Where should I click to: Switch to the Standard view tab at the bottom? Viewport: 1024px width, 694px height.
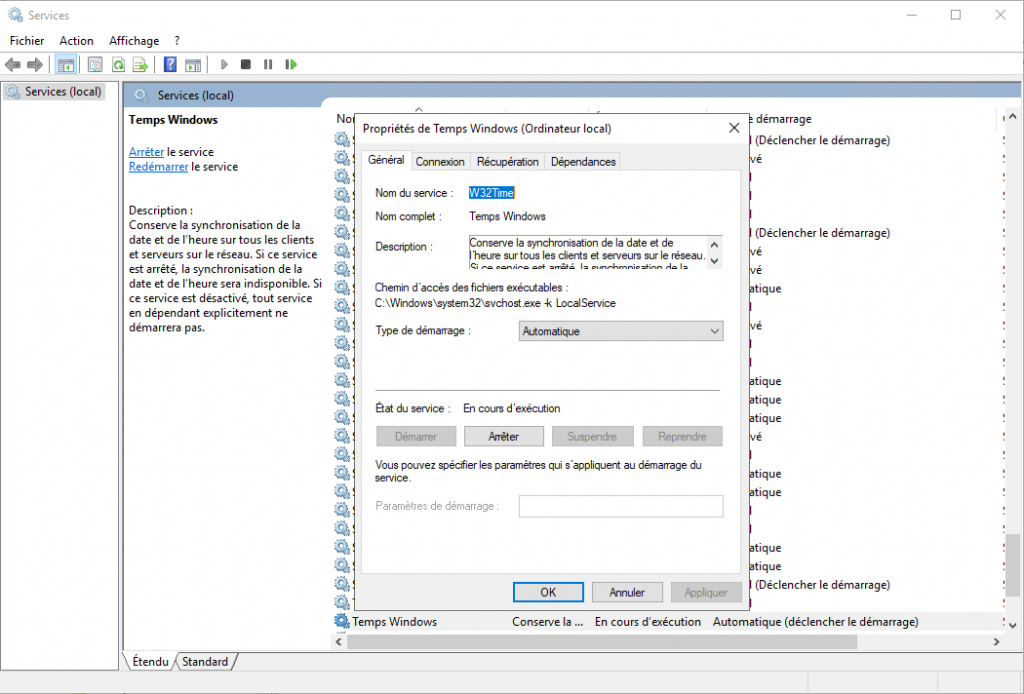click(x=205, y=662)
